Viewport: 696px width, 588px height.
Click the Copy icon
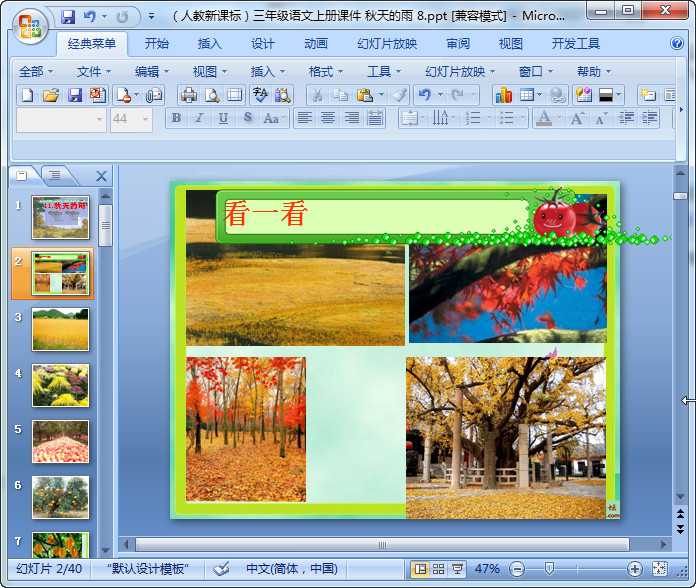340,95
